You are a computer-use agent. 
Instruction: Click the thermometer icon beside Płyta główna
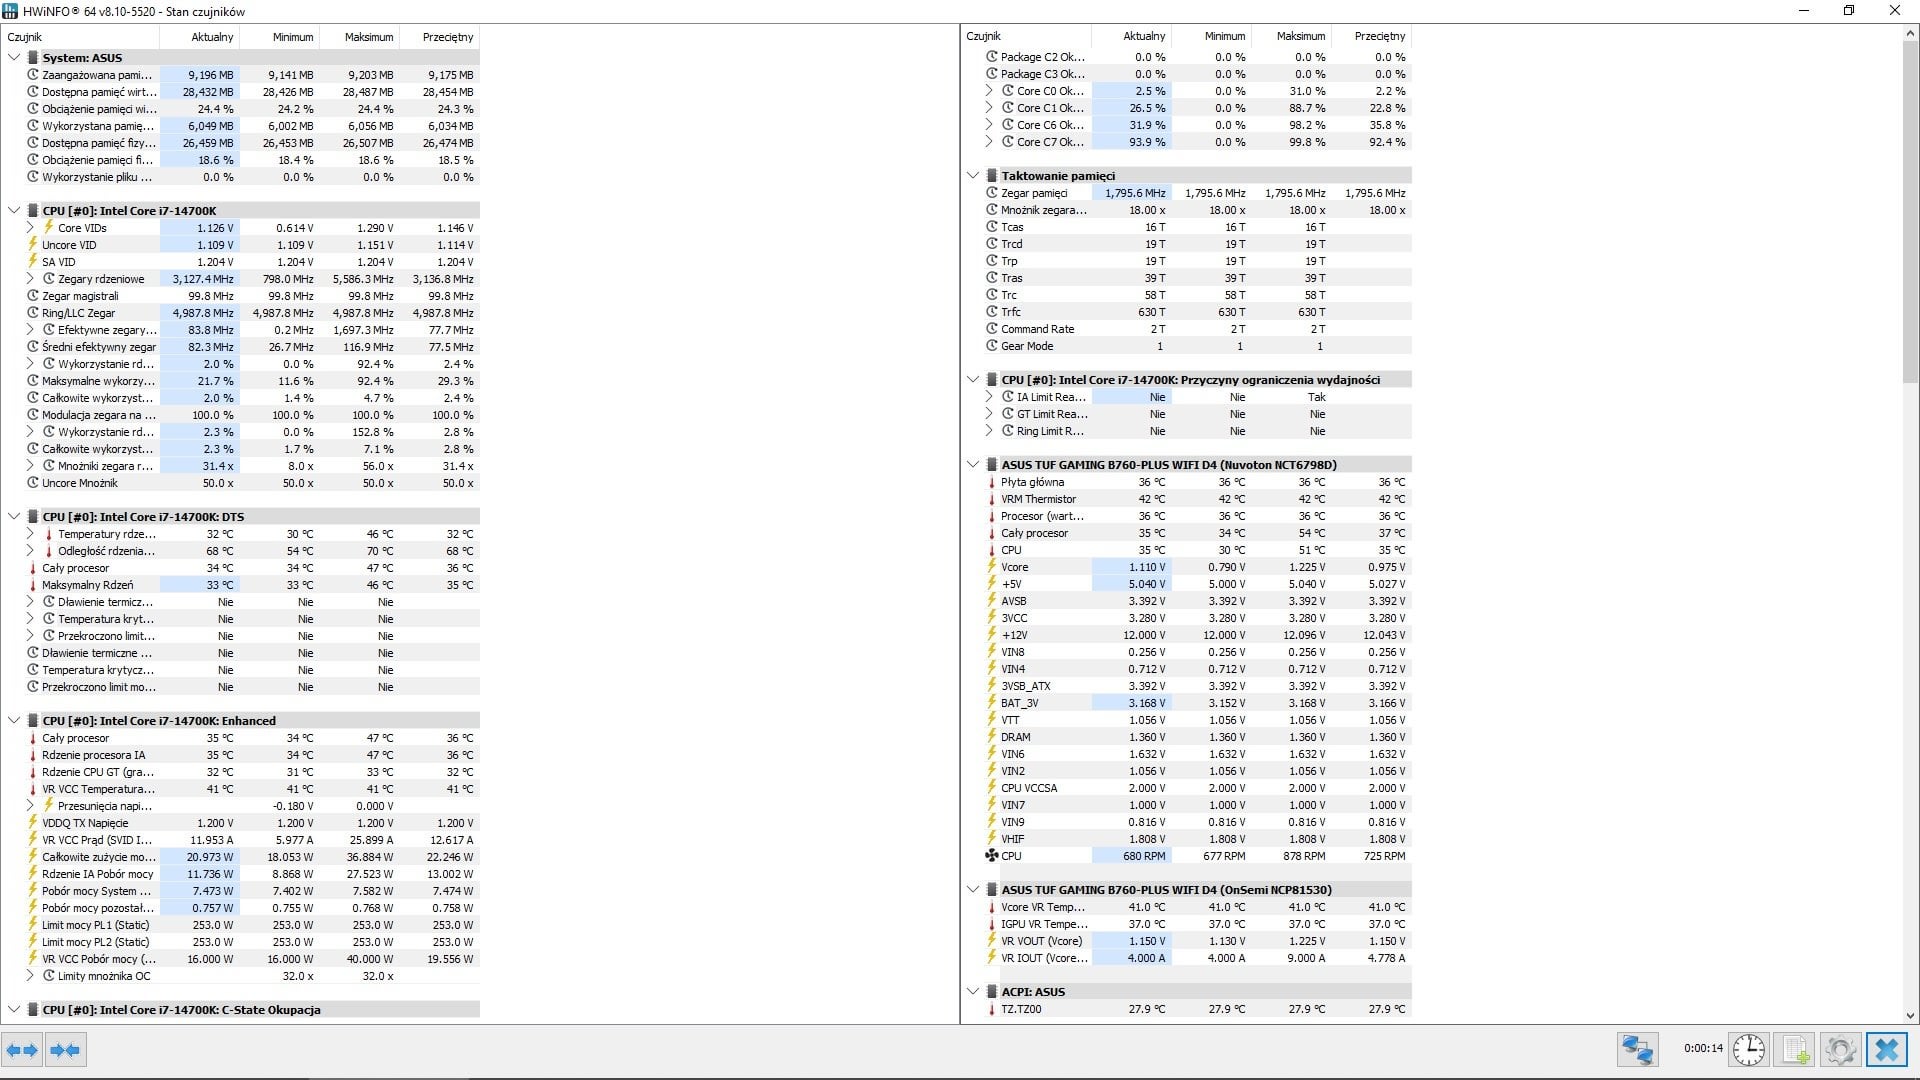click(x=992, y=482)
